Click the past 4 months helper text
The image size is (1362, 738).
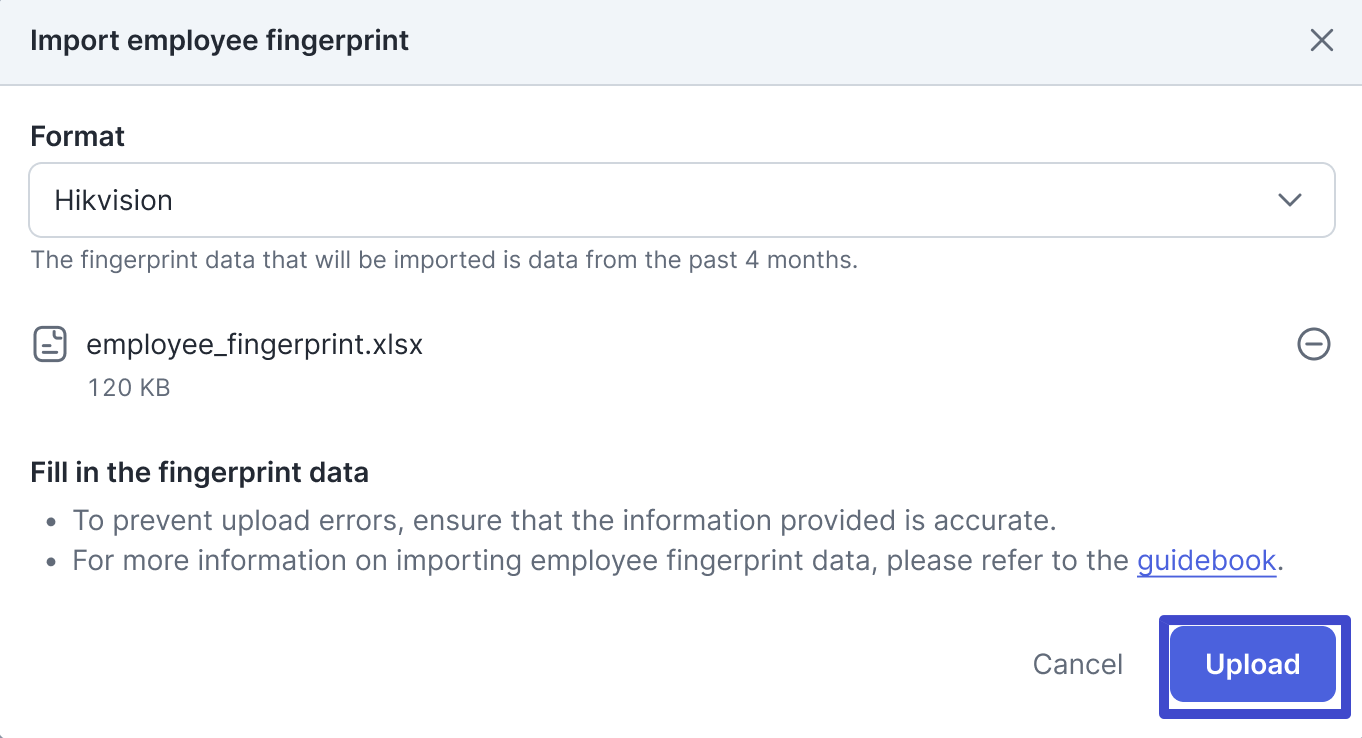444,261
